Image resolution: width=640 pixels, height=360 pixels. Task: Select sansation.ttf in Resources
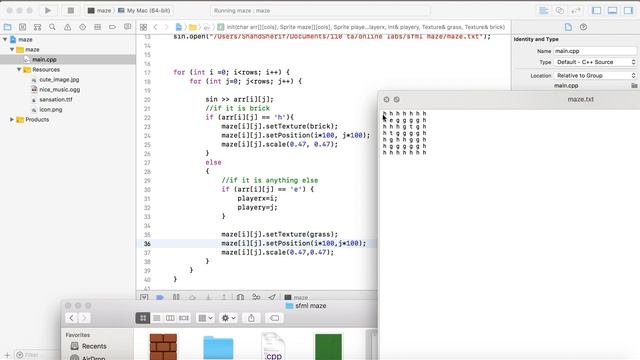point(56,100)
